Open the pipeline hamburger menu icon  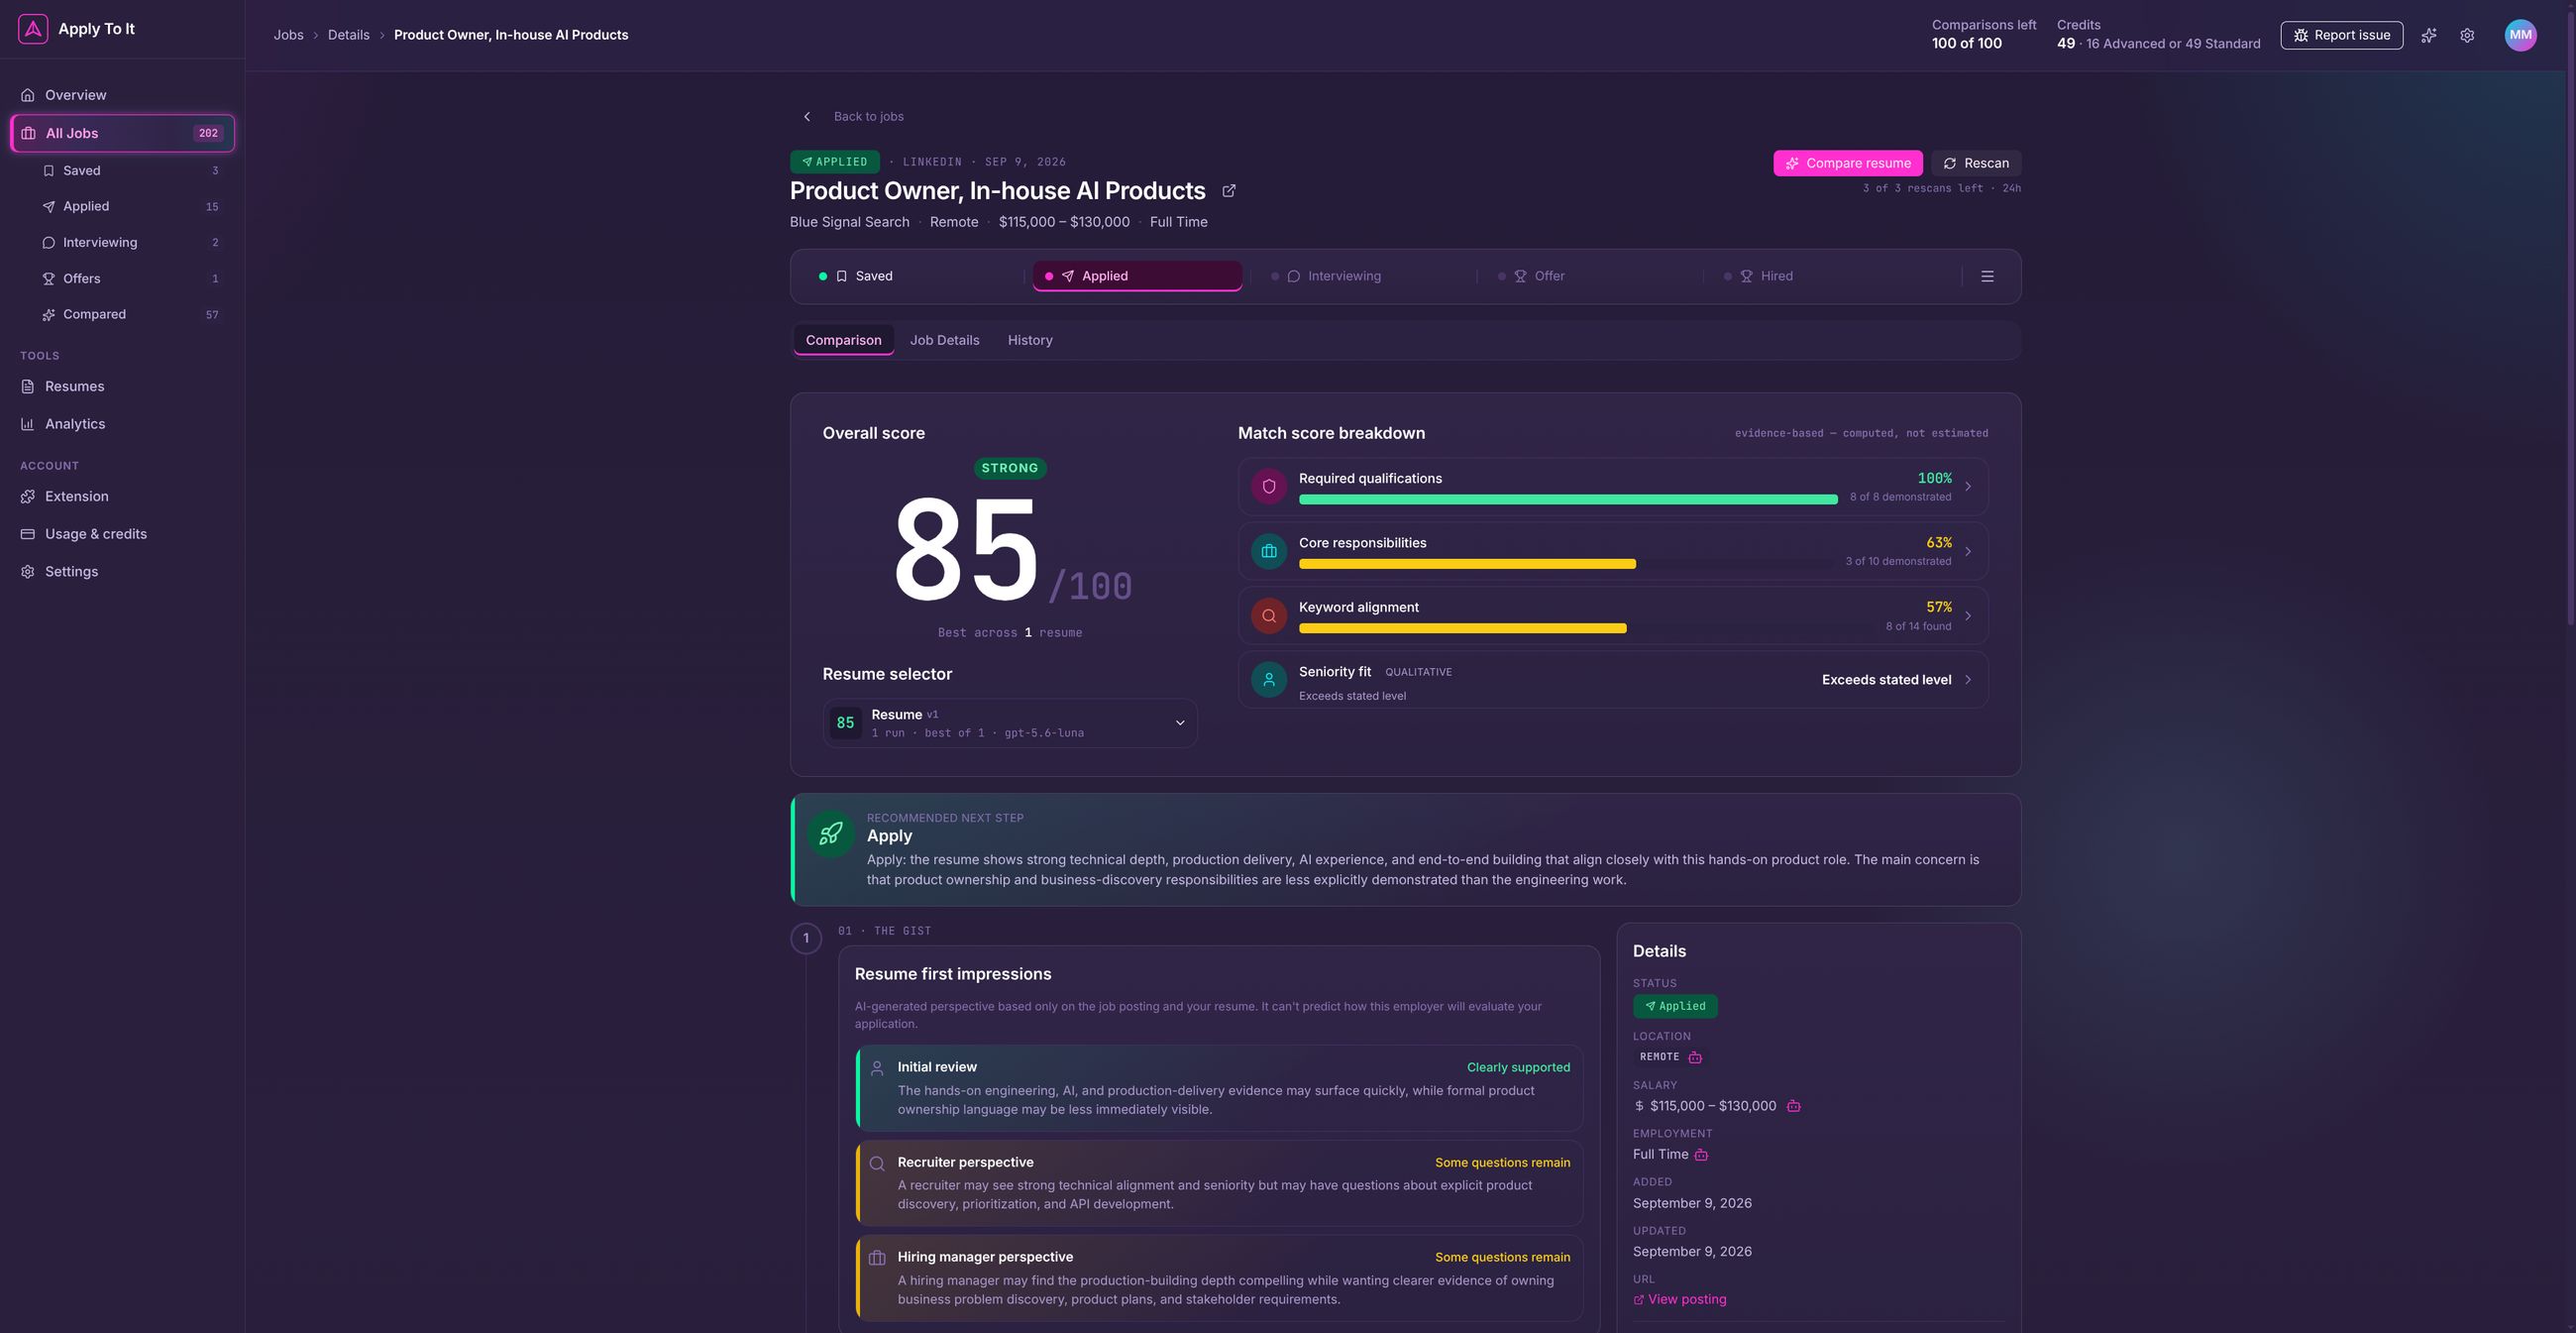click(1987, 276)
